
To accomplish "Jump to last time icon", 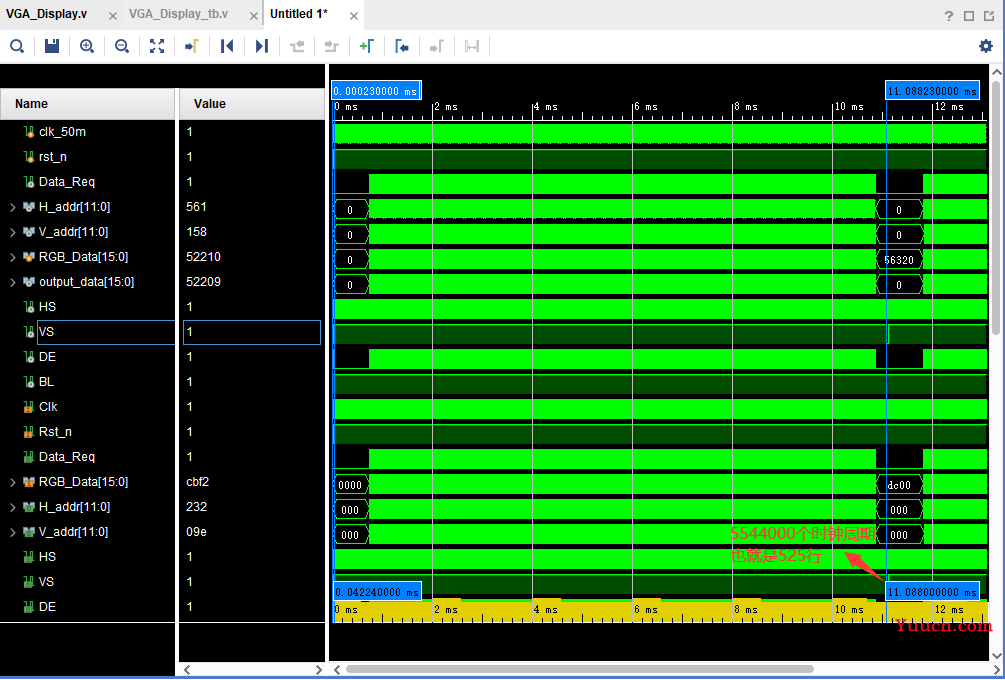I will tap(262, 46).
